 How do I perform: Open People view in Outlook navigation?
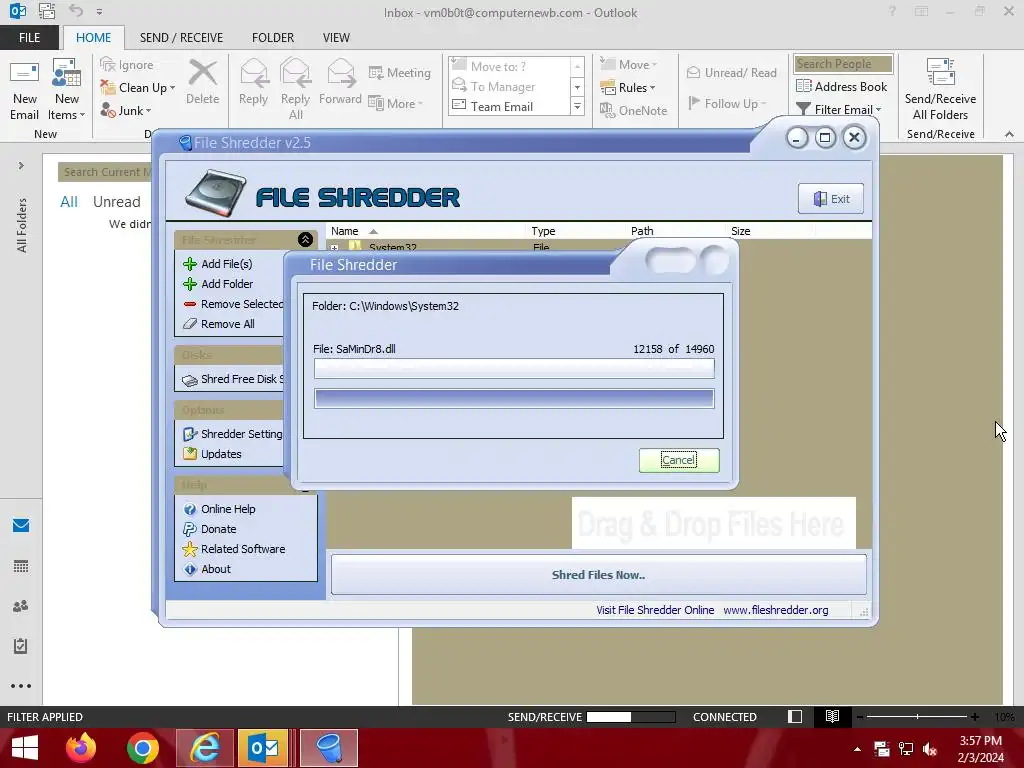pos(21,606)
